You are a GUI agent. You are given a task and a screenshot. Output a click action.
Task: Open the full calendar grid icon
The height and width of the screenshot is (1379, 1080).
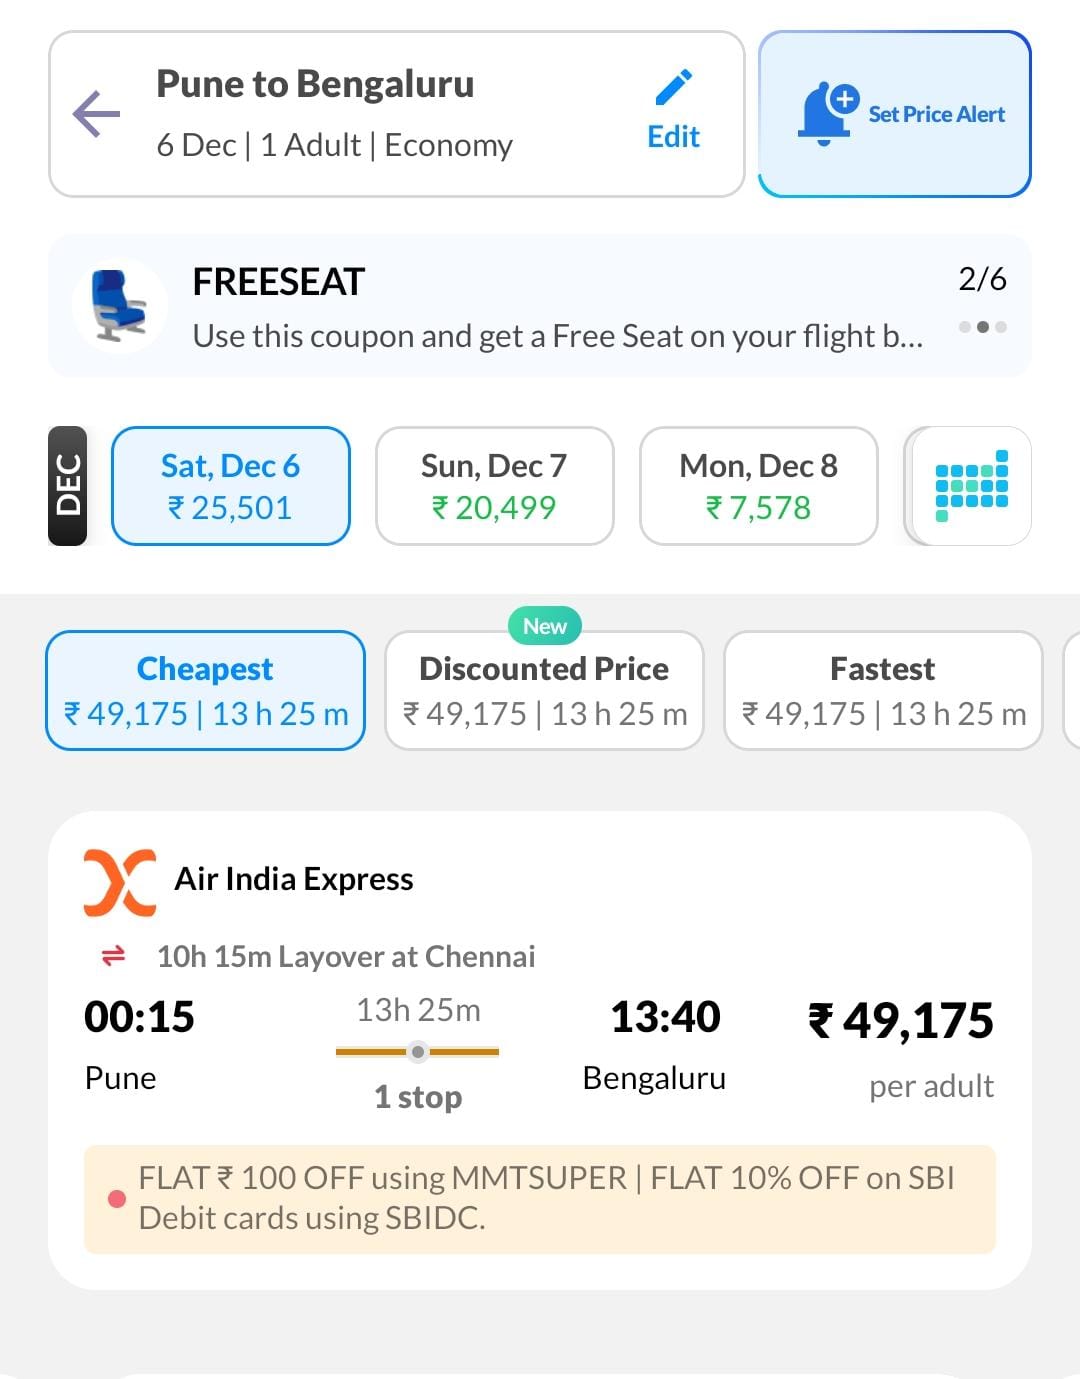tap(966, 486)
